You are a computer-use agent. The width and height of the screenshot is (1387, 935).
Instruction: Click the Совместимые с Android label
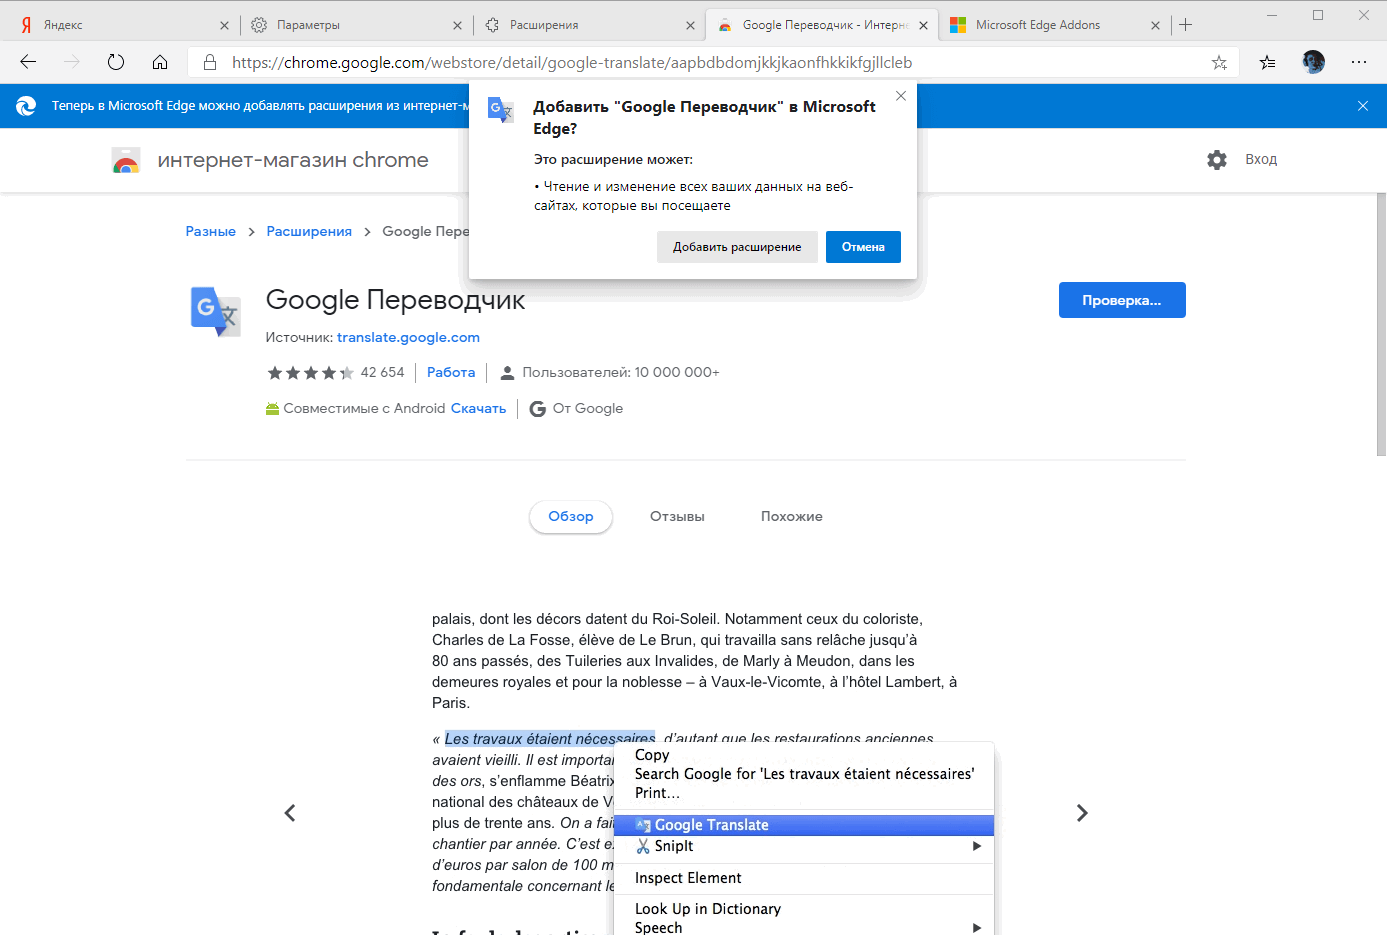click(x=364, y=408)
